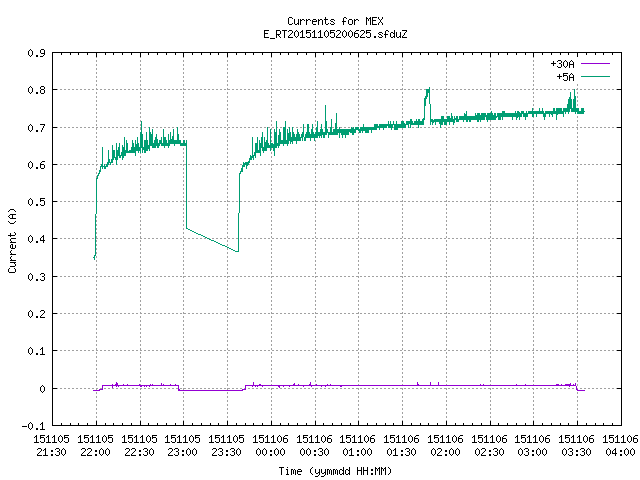Click the 0 y-axis tick label
The width and height of the screenshot is (640, 480).
42,389
